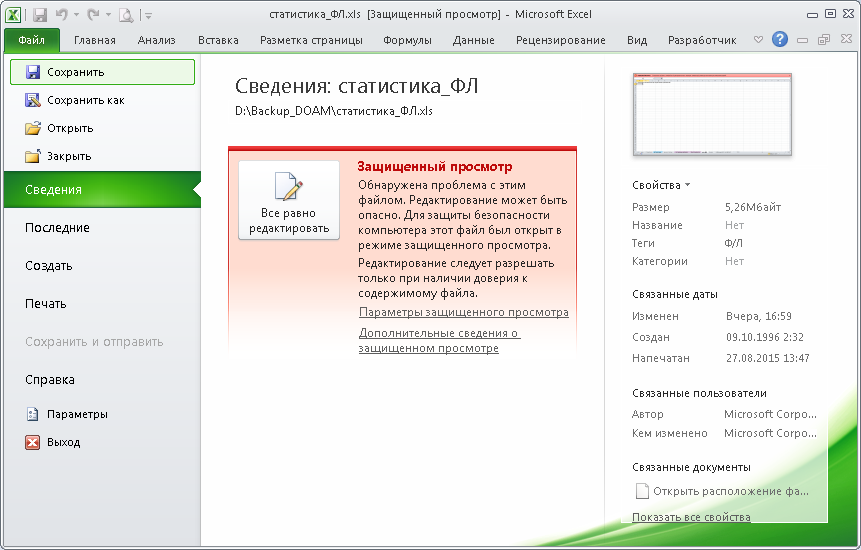
Task: Click the Теги property value Ф/Л
Action: (x=734, y=243)
